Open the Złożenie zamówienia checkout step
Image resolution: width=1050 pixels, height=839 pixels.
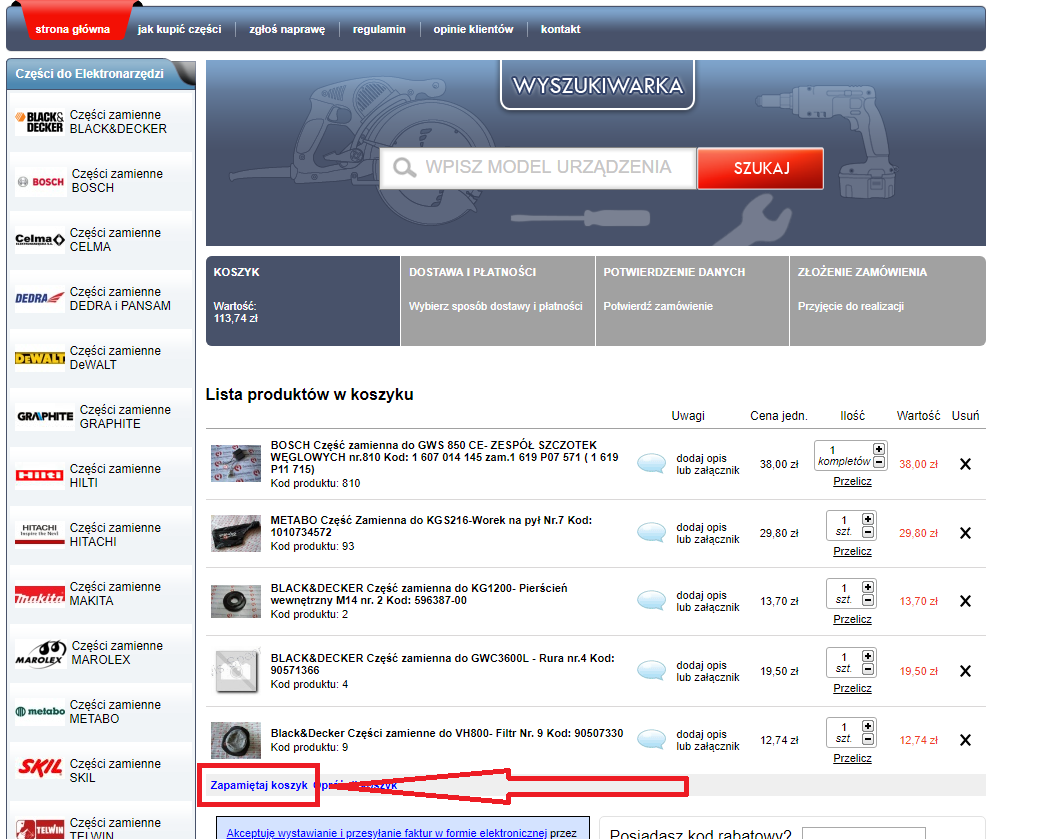point(887,301)
